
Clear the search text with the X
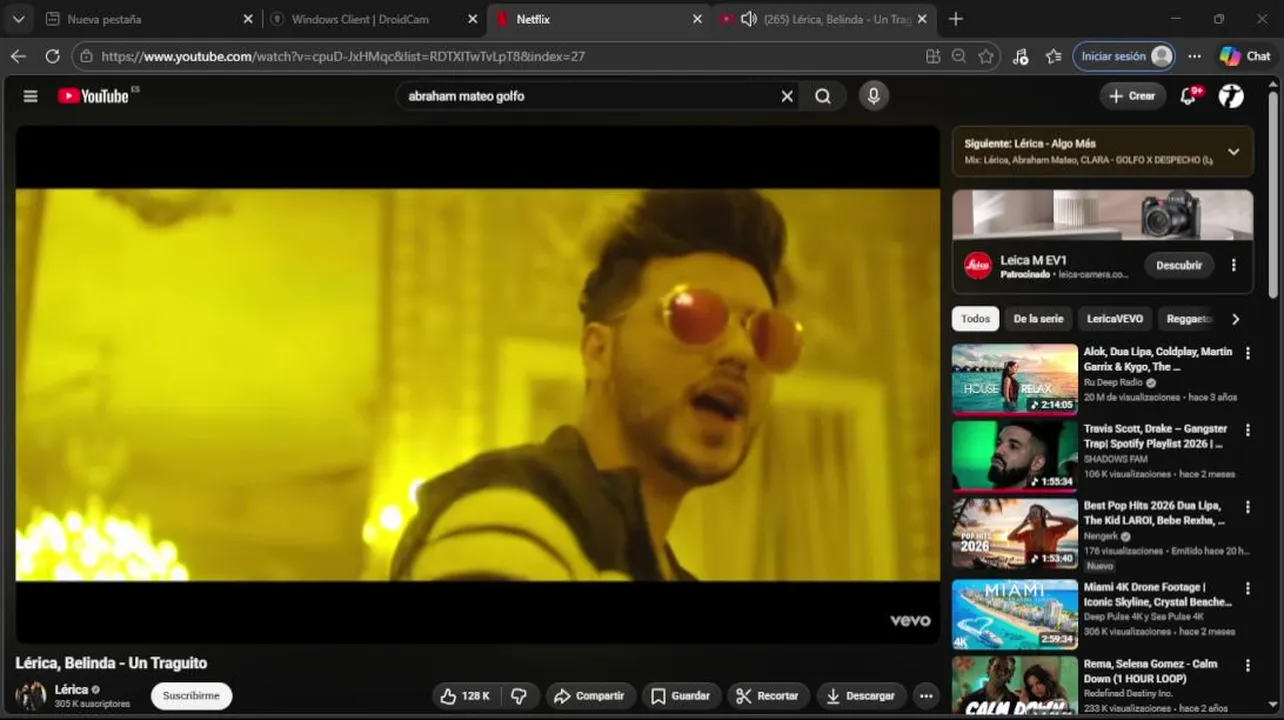787,96
